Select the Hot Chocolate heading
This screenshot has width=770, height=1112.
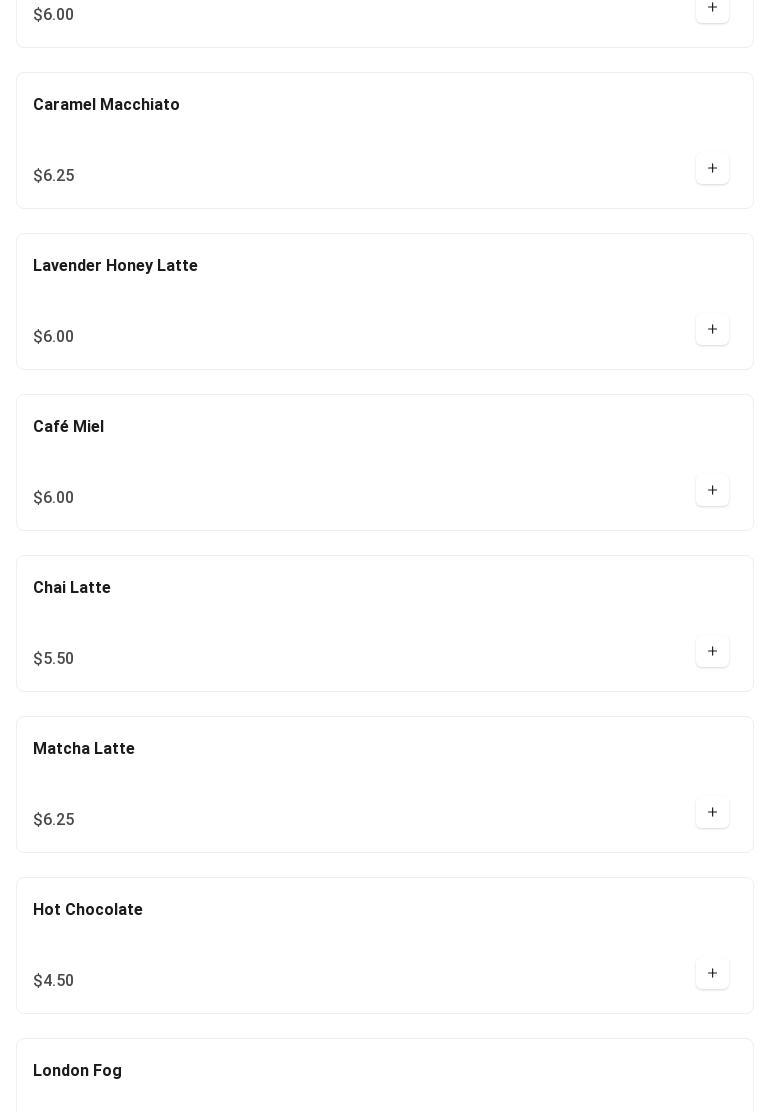click(88, 909)
